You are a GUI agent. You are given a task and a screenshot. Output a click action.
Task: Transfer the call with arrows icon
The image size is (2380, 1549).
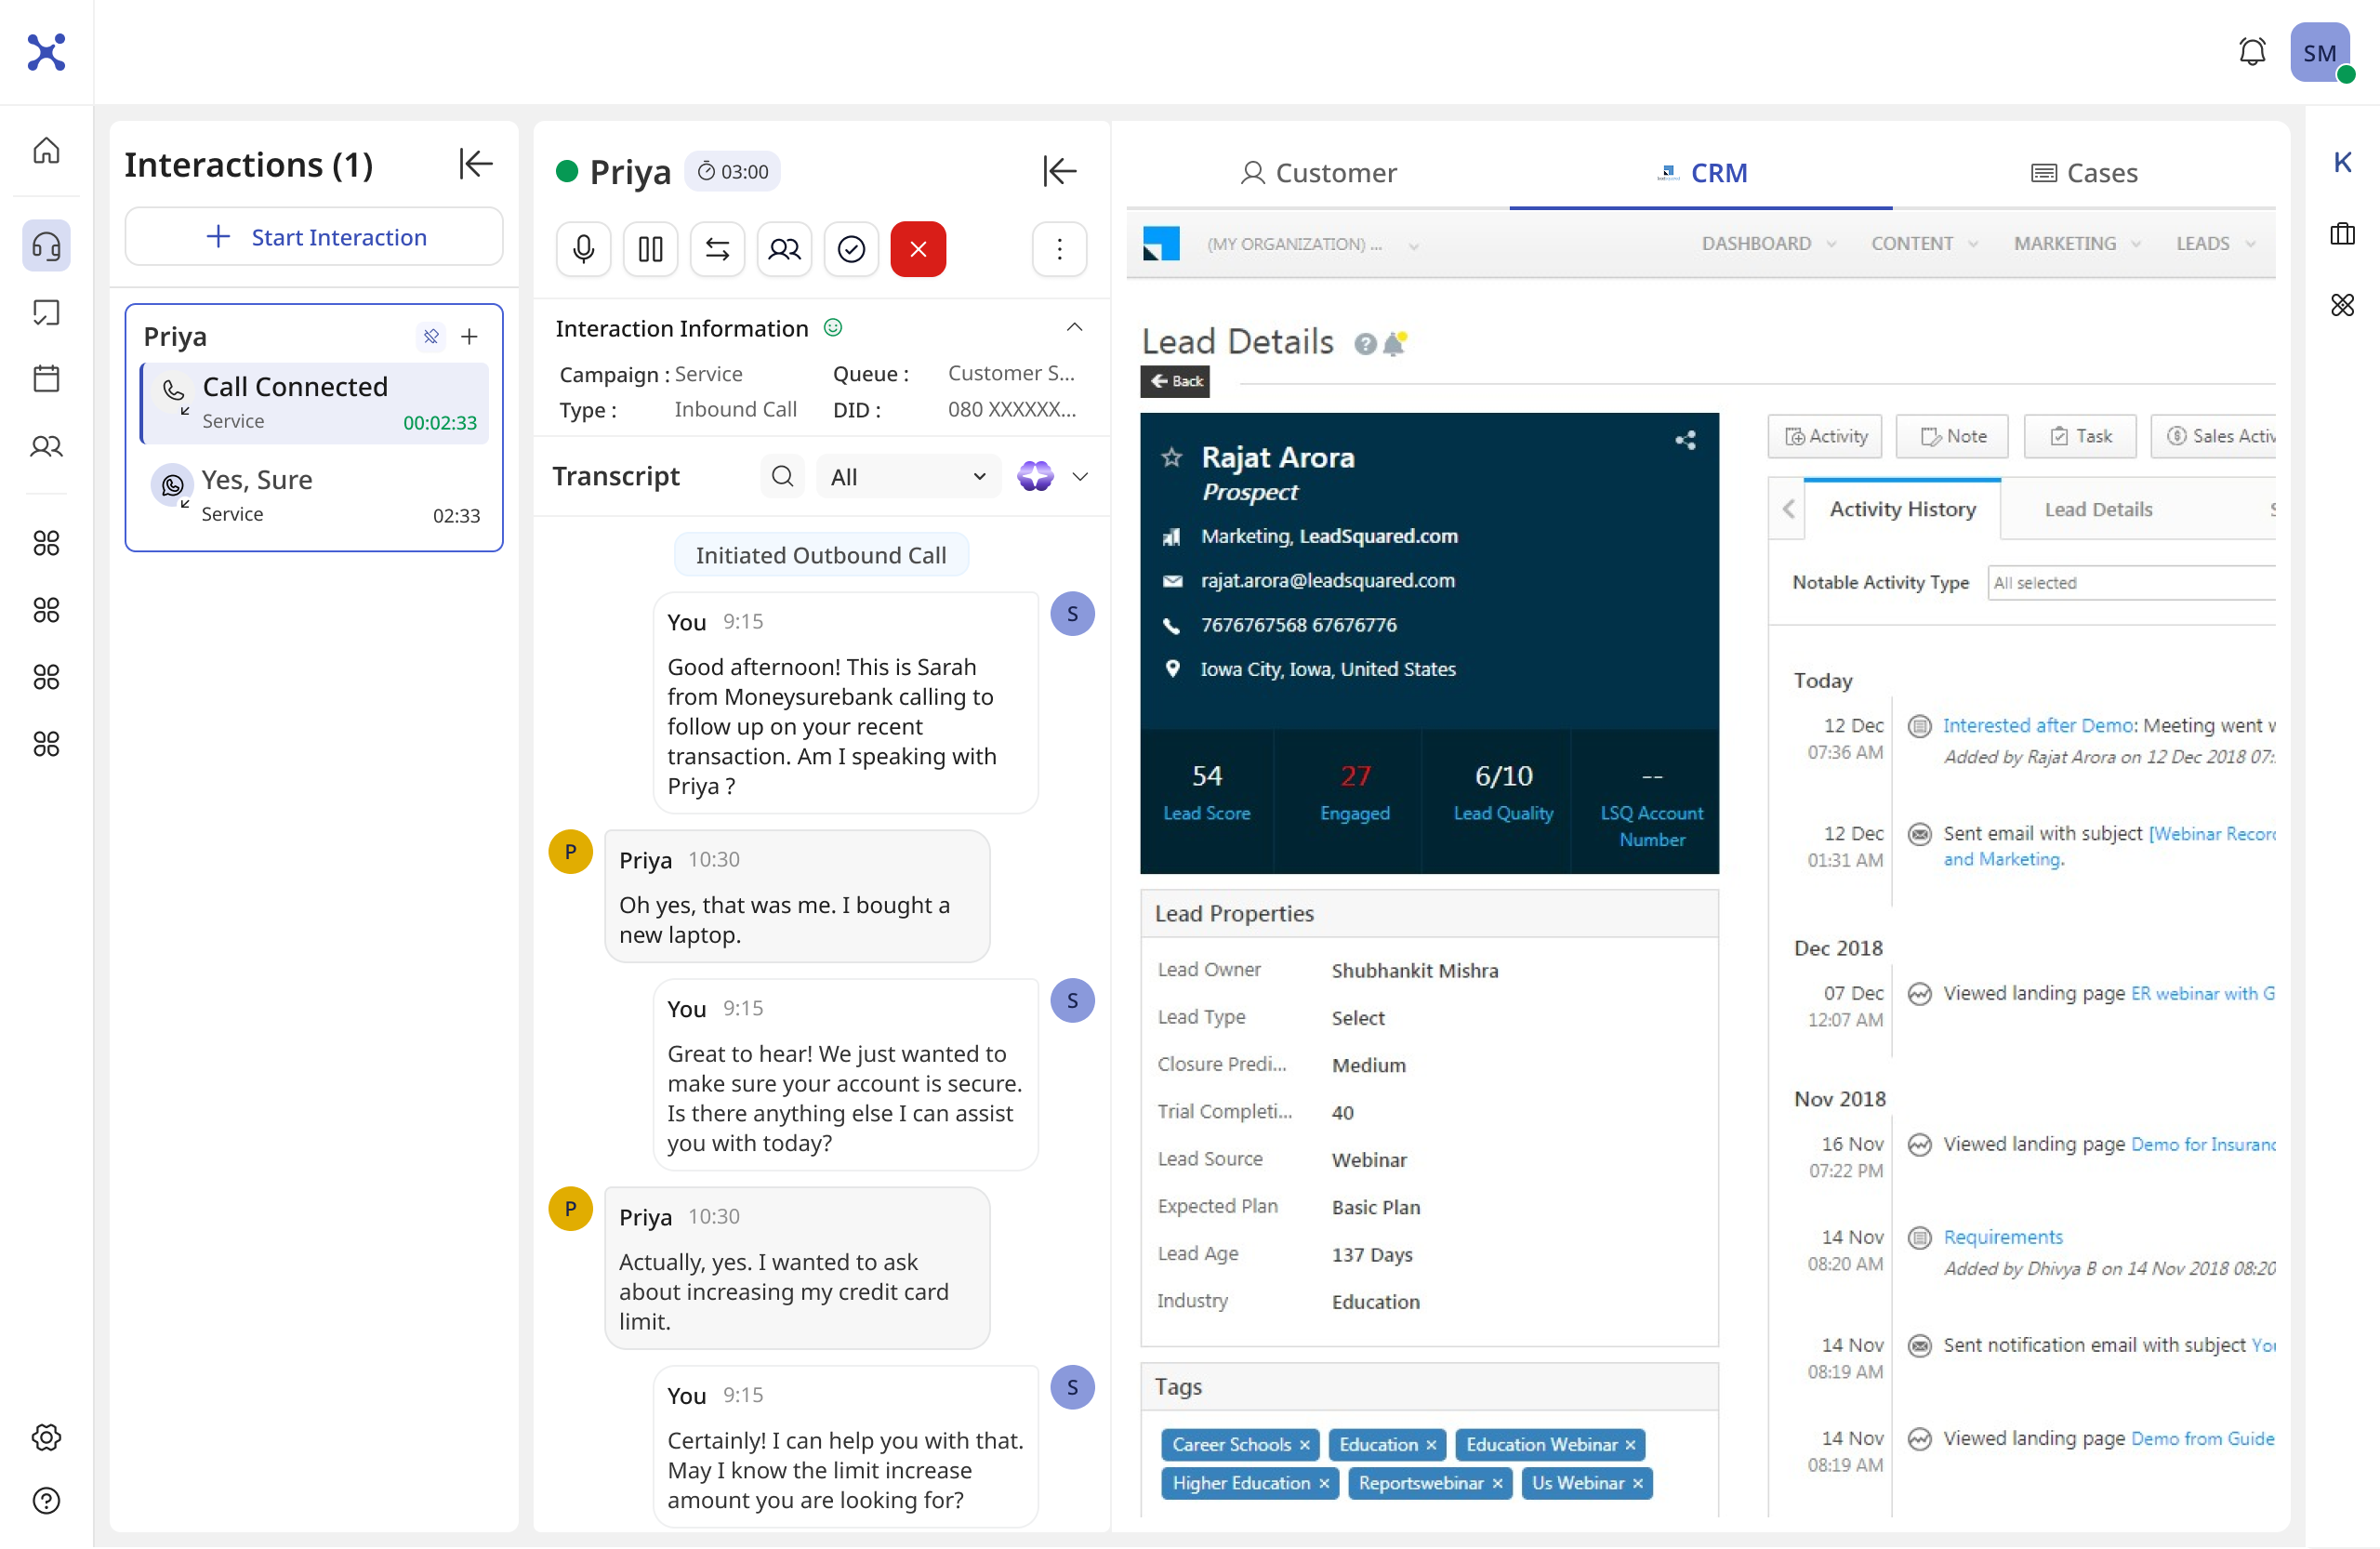pos(718,249)
